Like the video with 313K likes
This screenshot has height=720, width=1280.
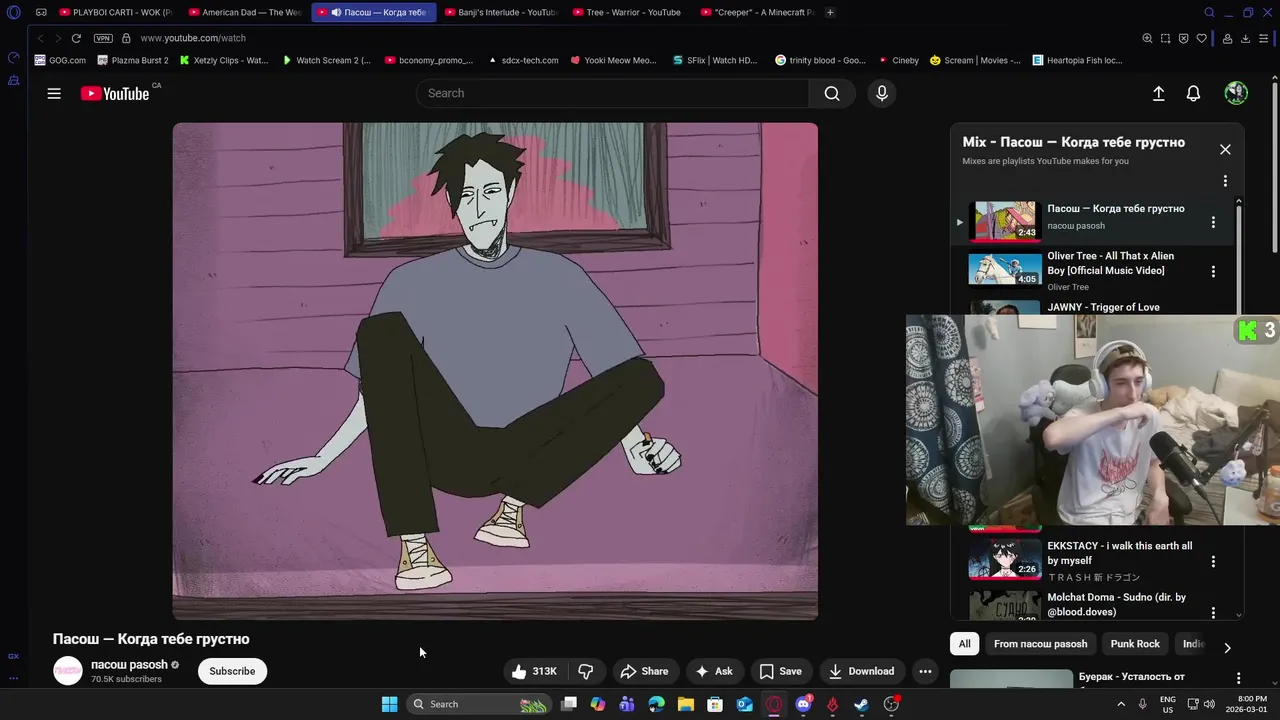click(x=535, y=671)
